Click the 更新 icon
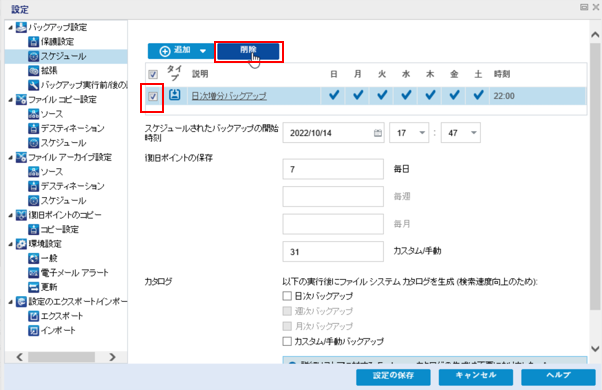The width and height of the screenshot is (602, 390). (34, 287)
